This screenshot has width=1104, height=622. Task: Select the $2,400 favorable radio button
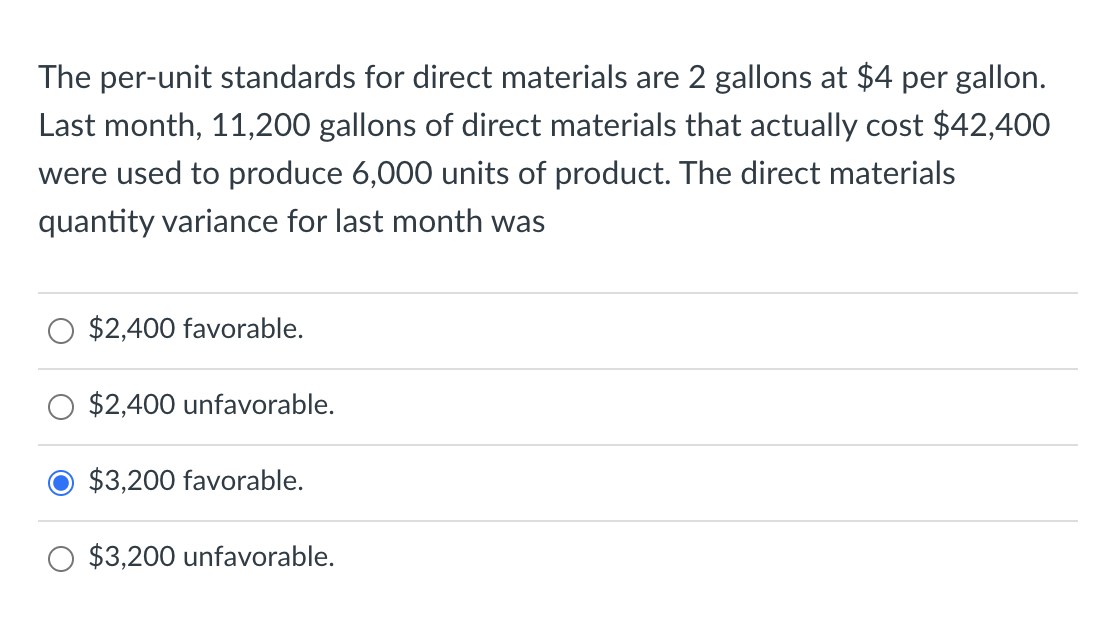point(60,330)
